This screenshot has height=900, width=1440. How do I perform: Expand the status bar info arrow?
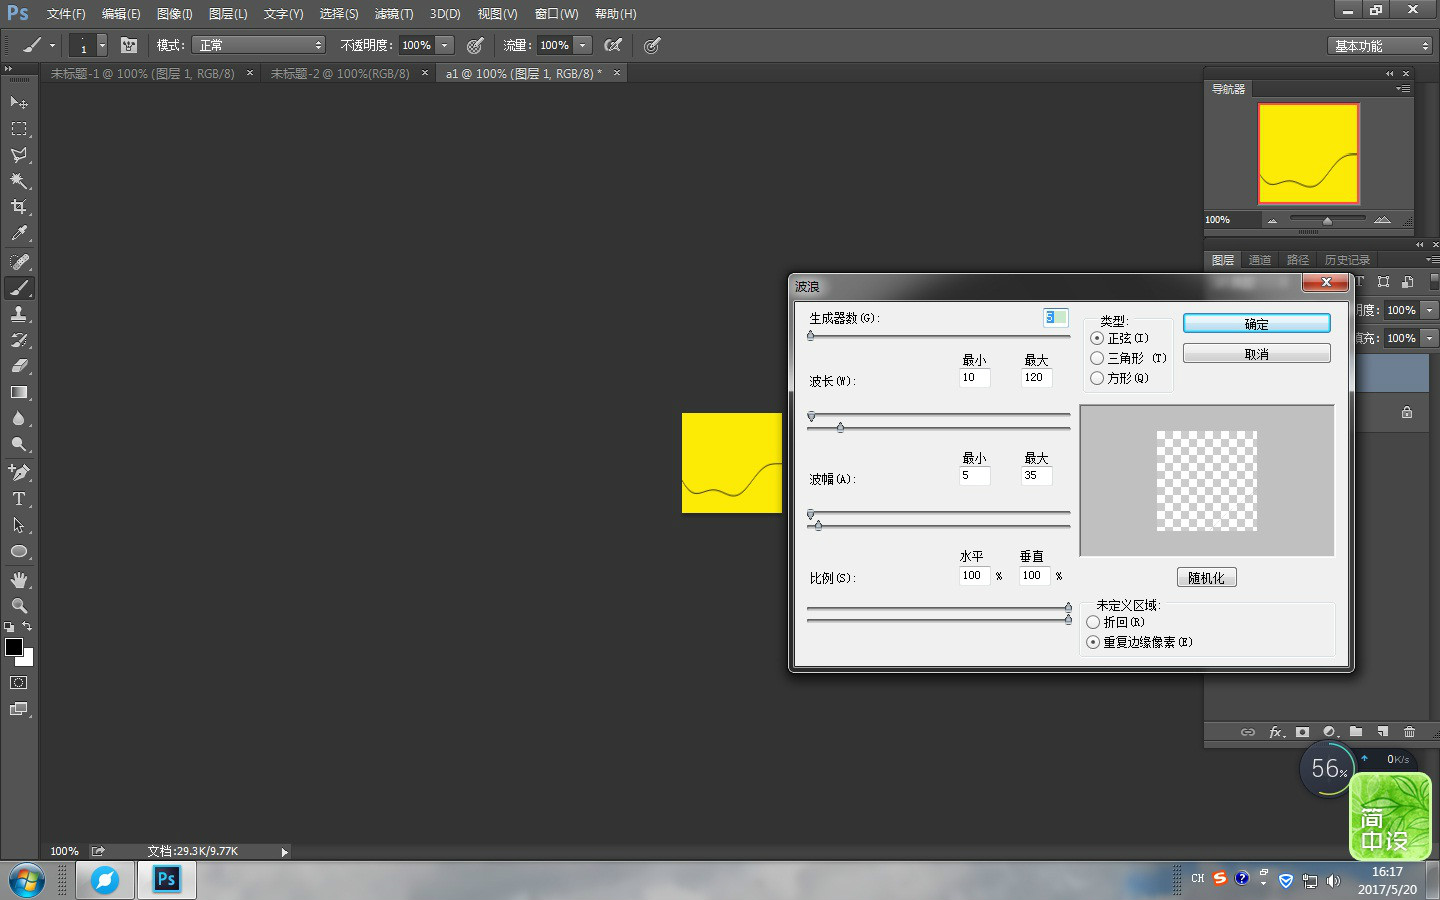point(284,852)
